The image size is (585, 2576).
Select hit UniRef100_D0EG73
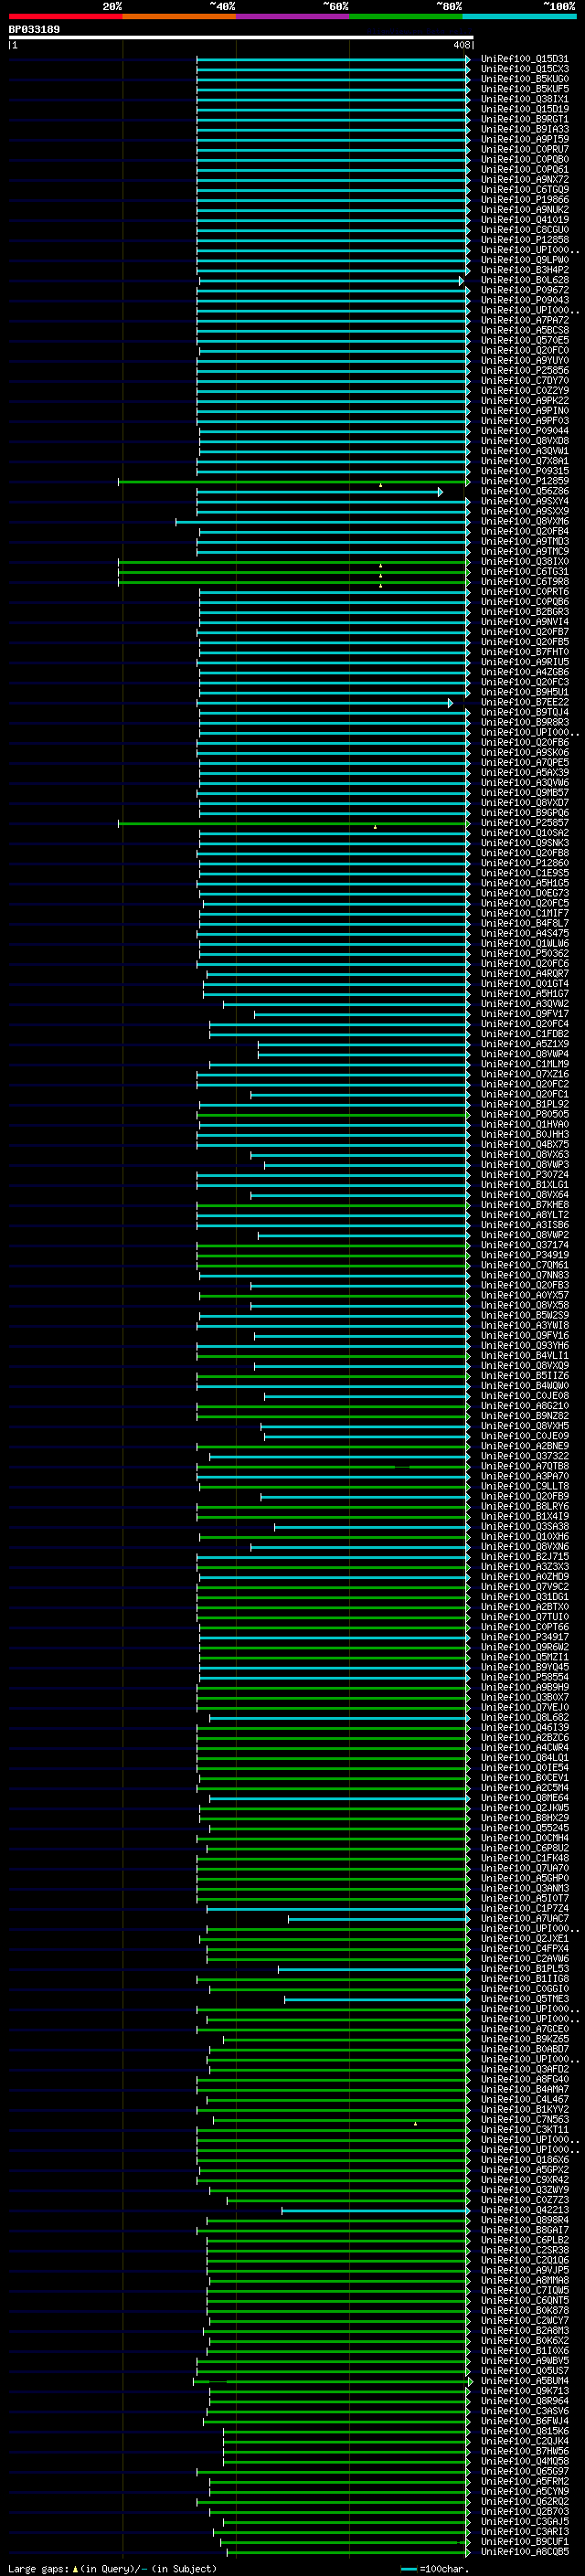tap(524, 893)
